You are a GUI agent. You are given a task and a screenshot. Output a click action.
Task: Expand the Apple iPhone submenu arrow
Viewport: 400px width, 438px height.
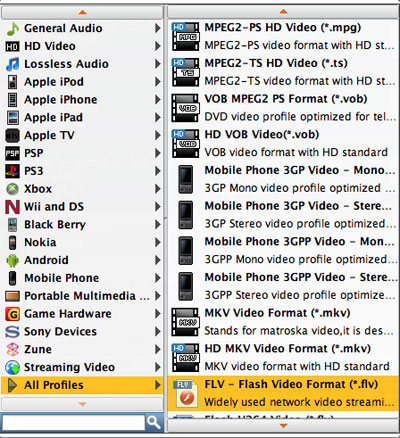[x=158, y=100]
